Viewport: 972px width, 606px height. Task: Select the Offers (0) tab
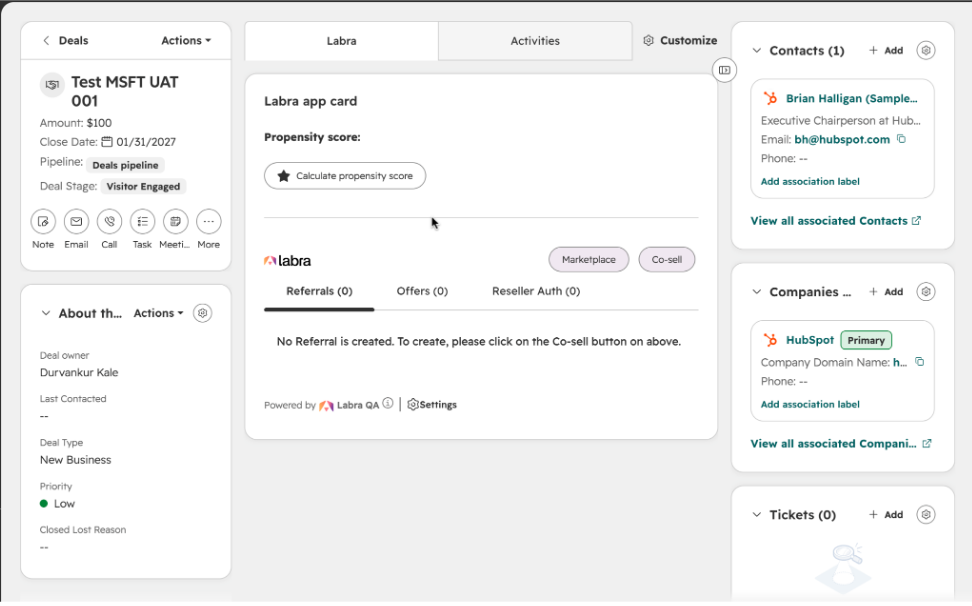(x=422, y=291)
